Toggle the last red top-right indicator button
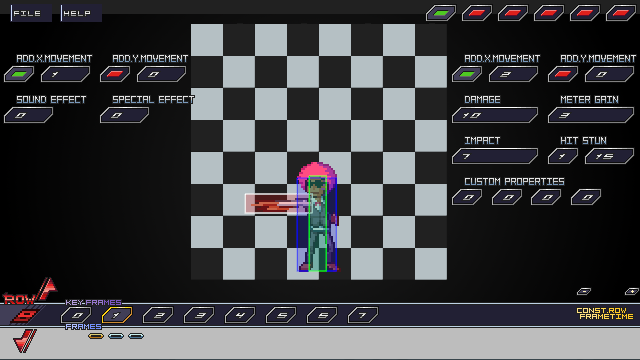The image size is (640, 360). (x=621, y=13)
